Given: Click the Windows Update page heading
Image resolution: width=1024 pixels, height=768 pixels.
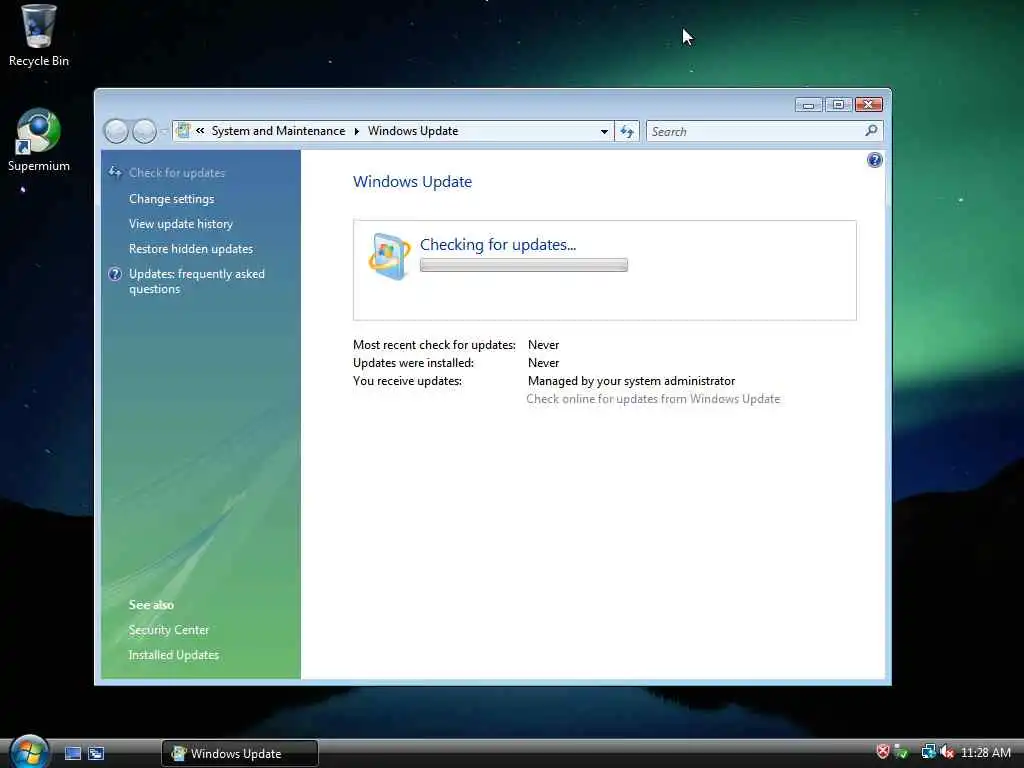Looking at the screenshot, I should (412, 182).
